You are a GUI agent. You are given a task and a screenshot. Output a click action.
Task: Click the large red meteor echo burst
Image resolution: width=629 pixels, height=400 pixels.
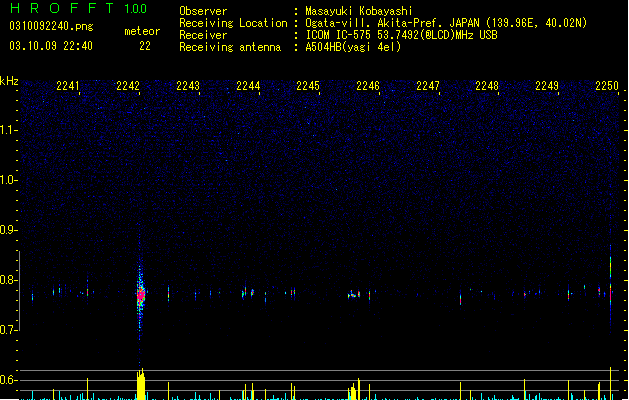pyautogui.click(x=140, y=295)
